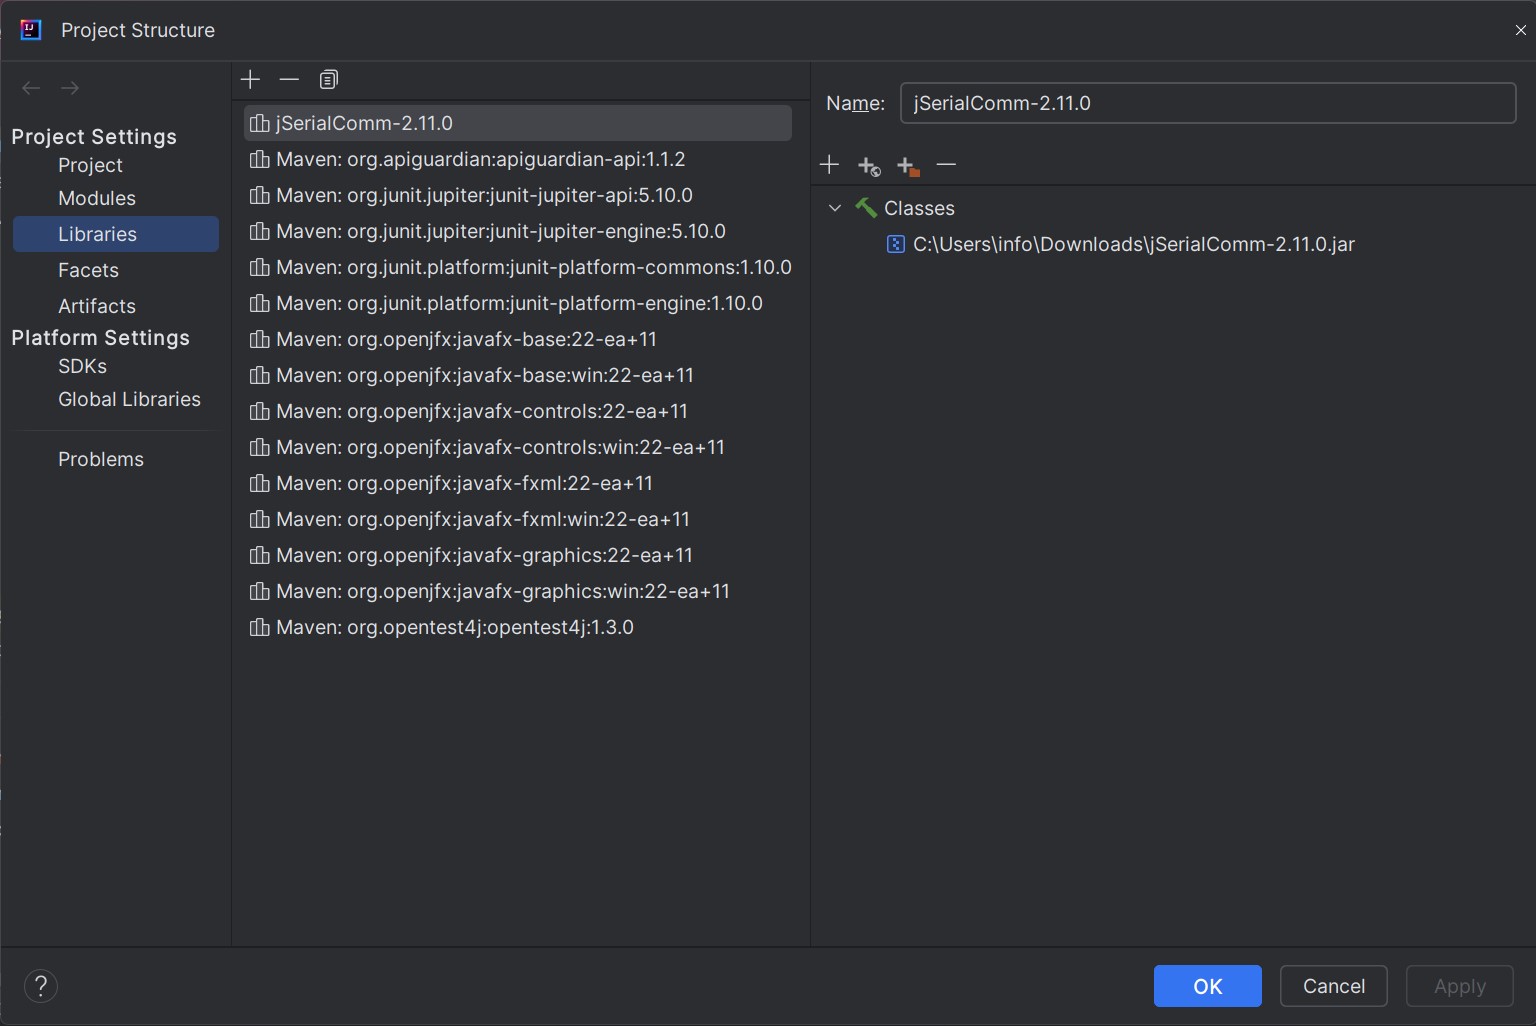Click the Copy library icon

click(328, 79)
